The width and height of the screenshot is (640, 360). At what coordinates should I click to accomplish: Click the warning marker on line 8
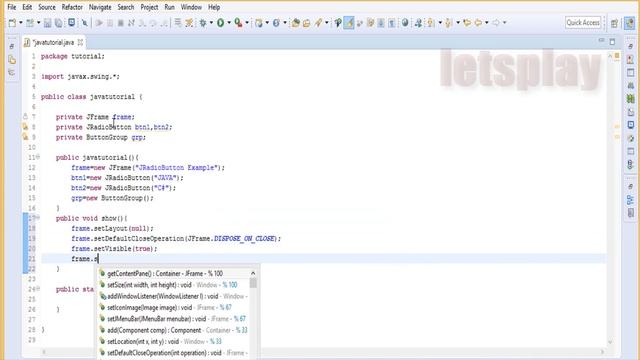[x=25, y=127]
